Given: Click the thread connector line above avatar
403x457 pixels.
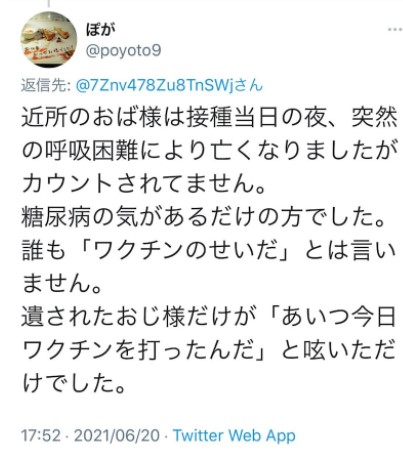Looking at the screenshot, I should click(x=49, y=3).
